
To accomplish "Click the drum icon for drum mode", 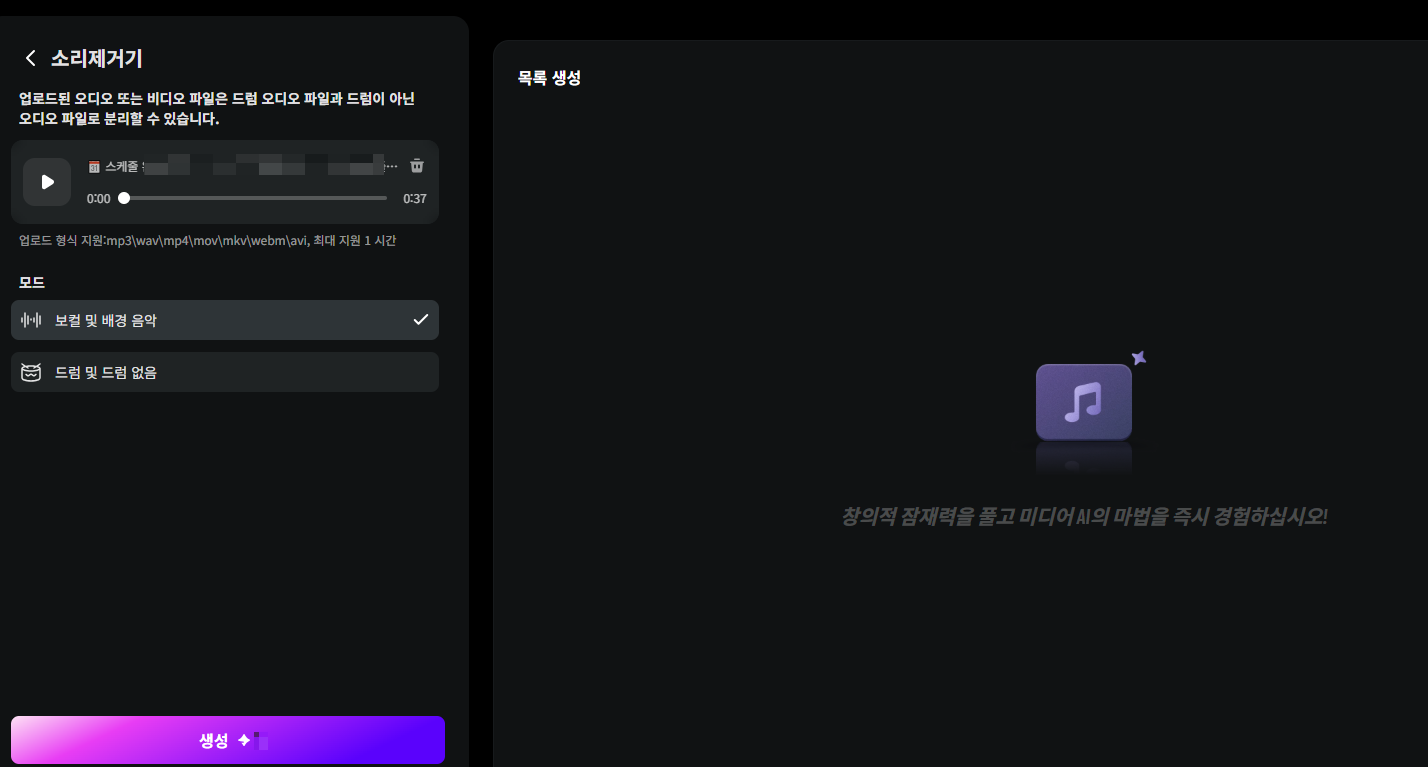I will (x=31, y=372).
